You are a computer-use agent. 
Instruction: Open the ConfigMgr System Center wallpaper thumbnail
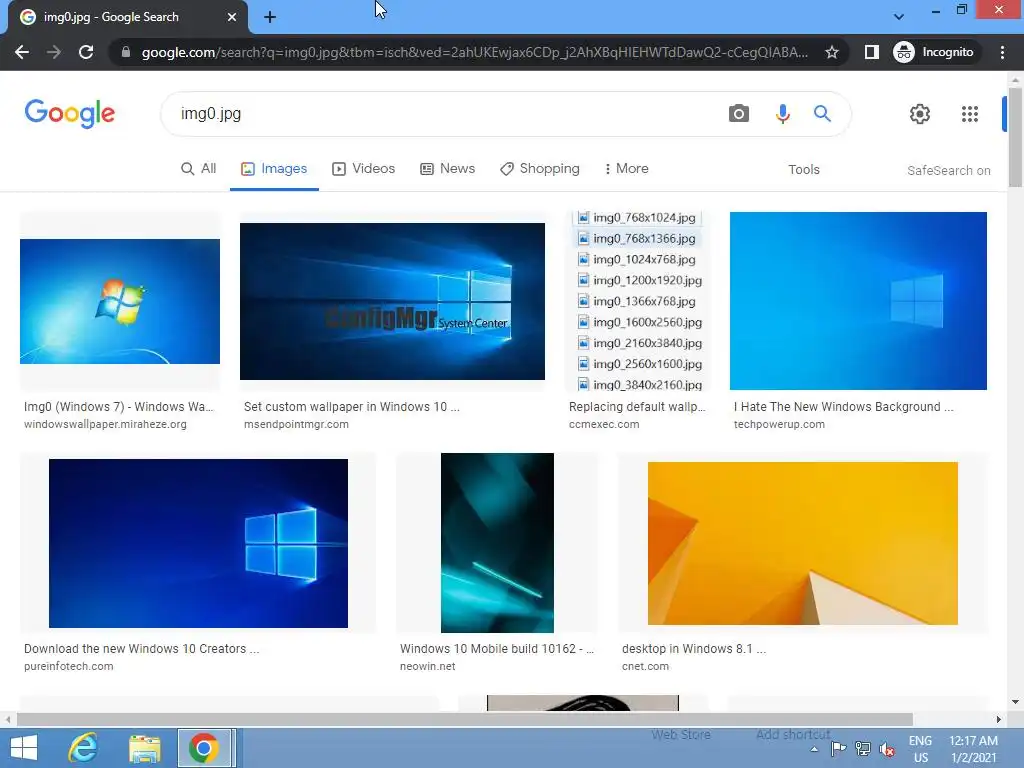click(392, 301)
